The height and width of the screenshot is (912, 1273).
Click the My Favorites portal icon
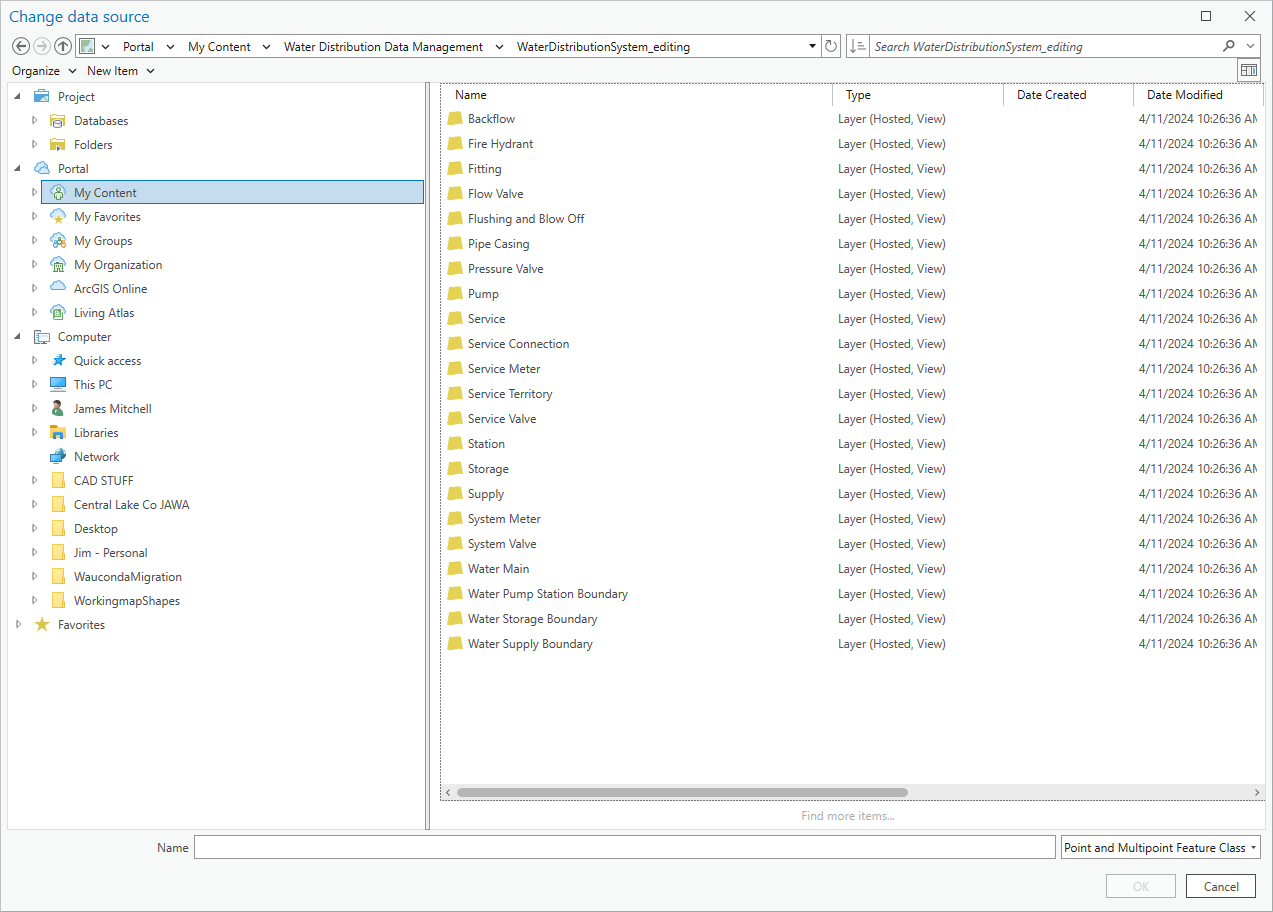pyautogui.click(x=58, y=217)
